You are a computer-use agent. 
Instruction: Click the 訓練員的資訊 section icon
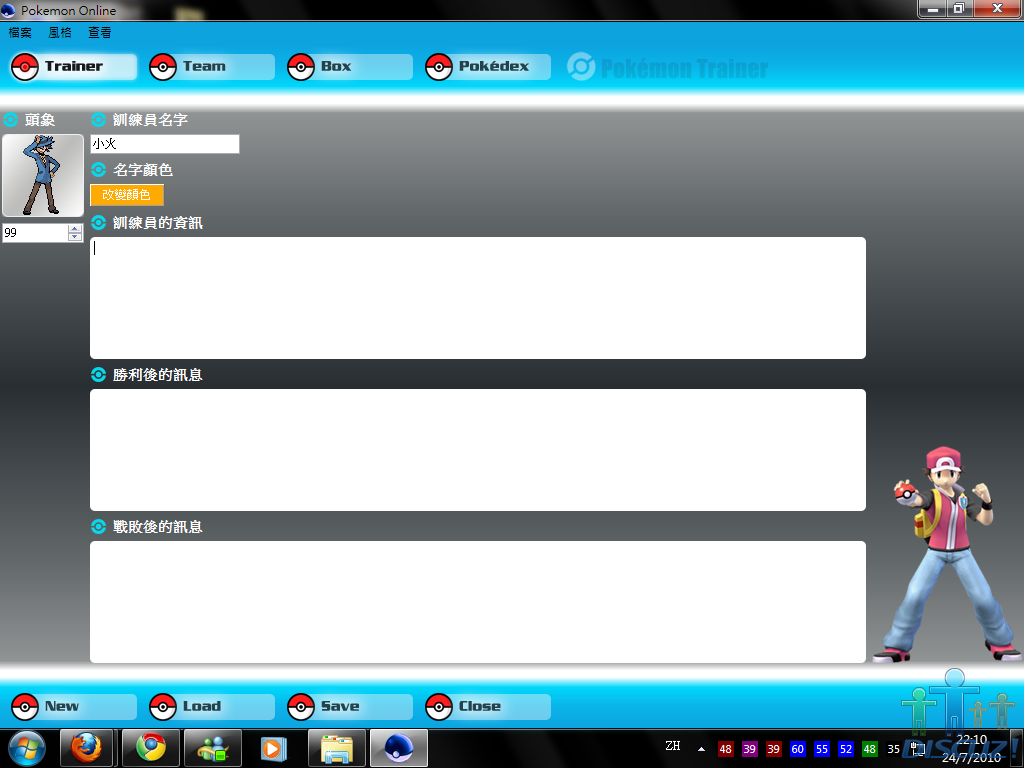98,223
